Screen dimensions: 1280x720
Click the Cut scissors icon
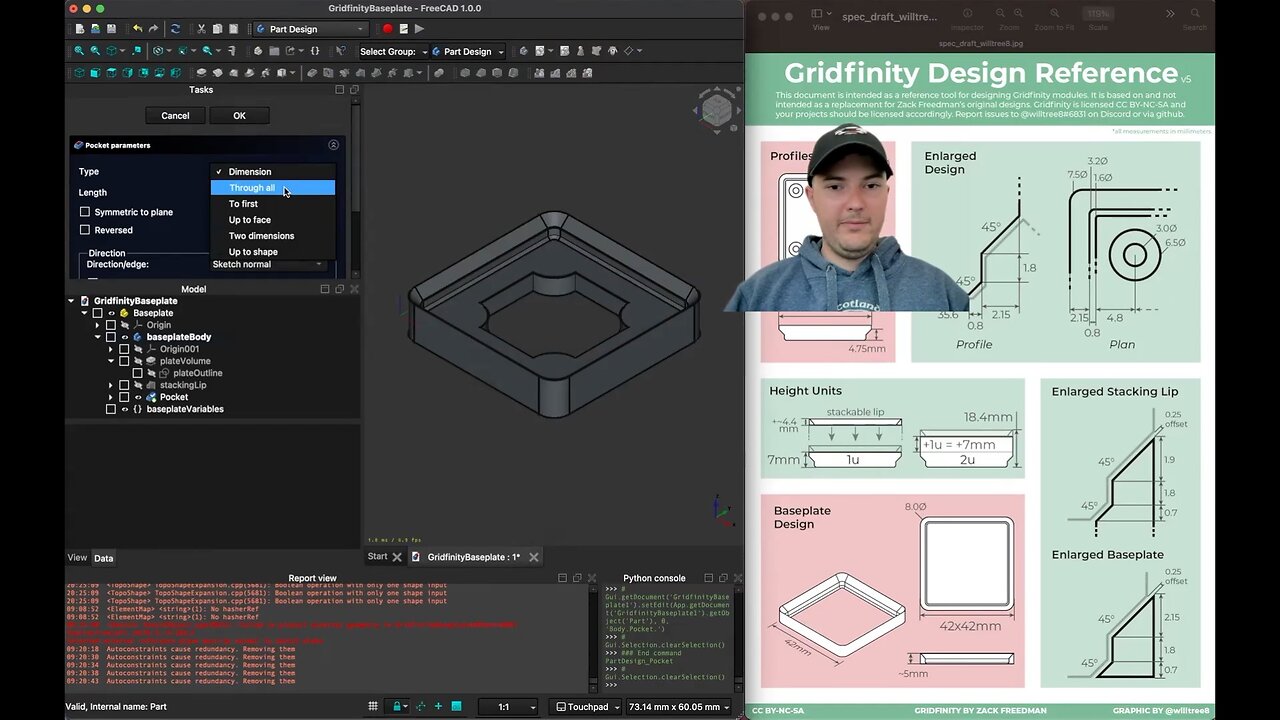tap(201, 29)
